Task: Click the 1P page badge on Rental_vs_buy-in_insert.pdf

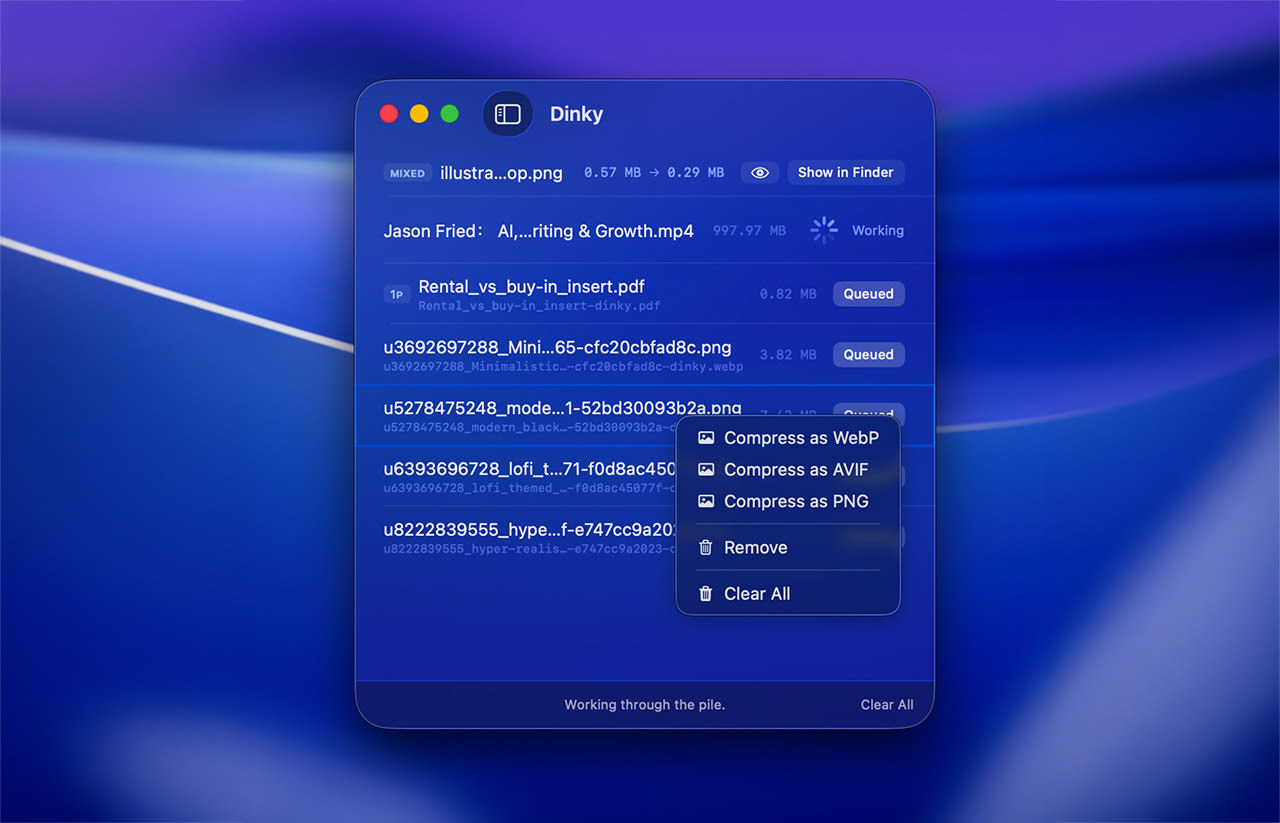Action: point(397,294)
